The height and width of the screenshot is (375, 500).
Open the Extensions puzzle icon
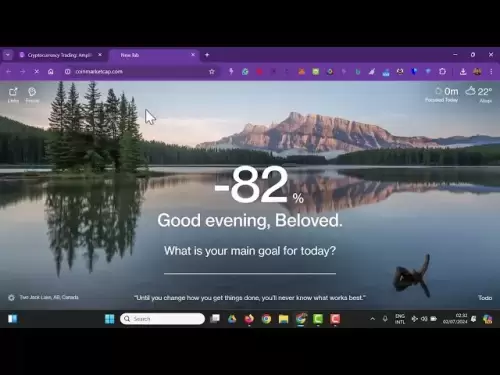(x=442, y=71)
